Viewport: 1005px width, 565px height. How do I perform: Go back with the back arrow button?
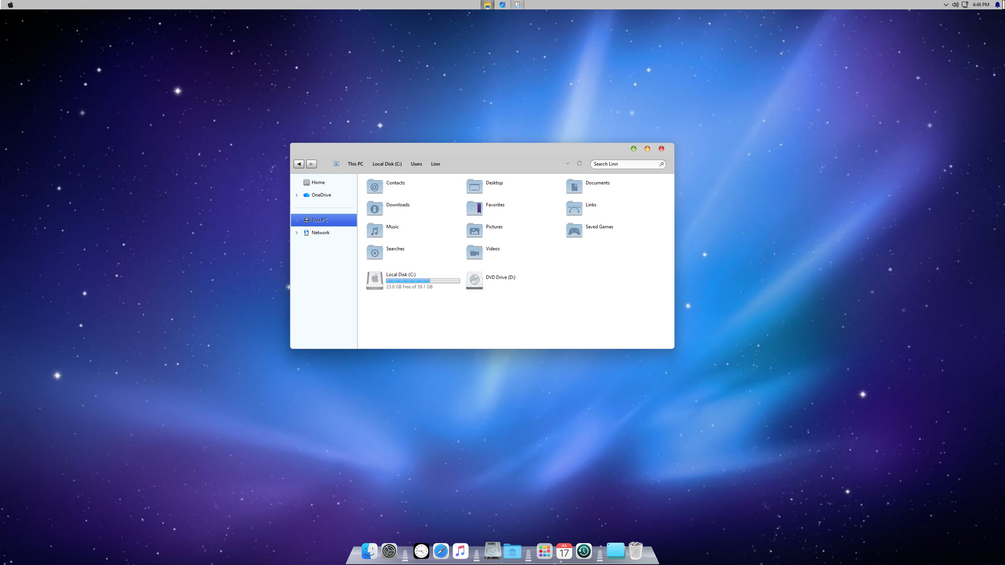pos(299,164)
